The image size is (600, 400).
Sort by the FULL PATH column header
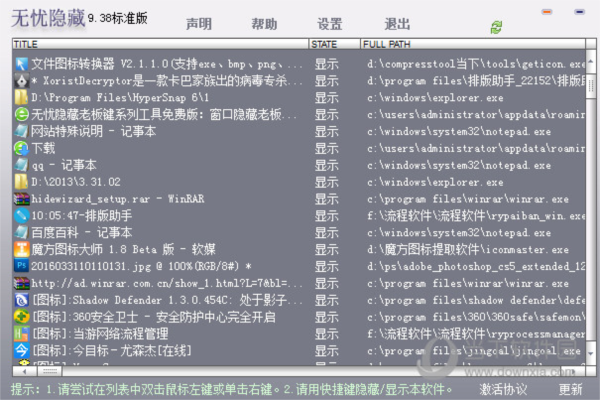(x=473, y=44)
